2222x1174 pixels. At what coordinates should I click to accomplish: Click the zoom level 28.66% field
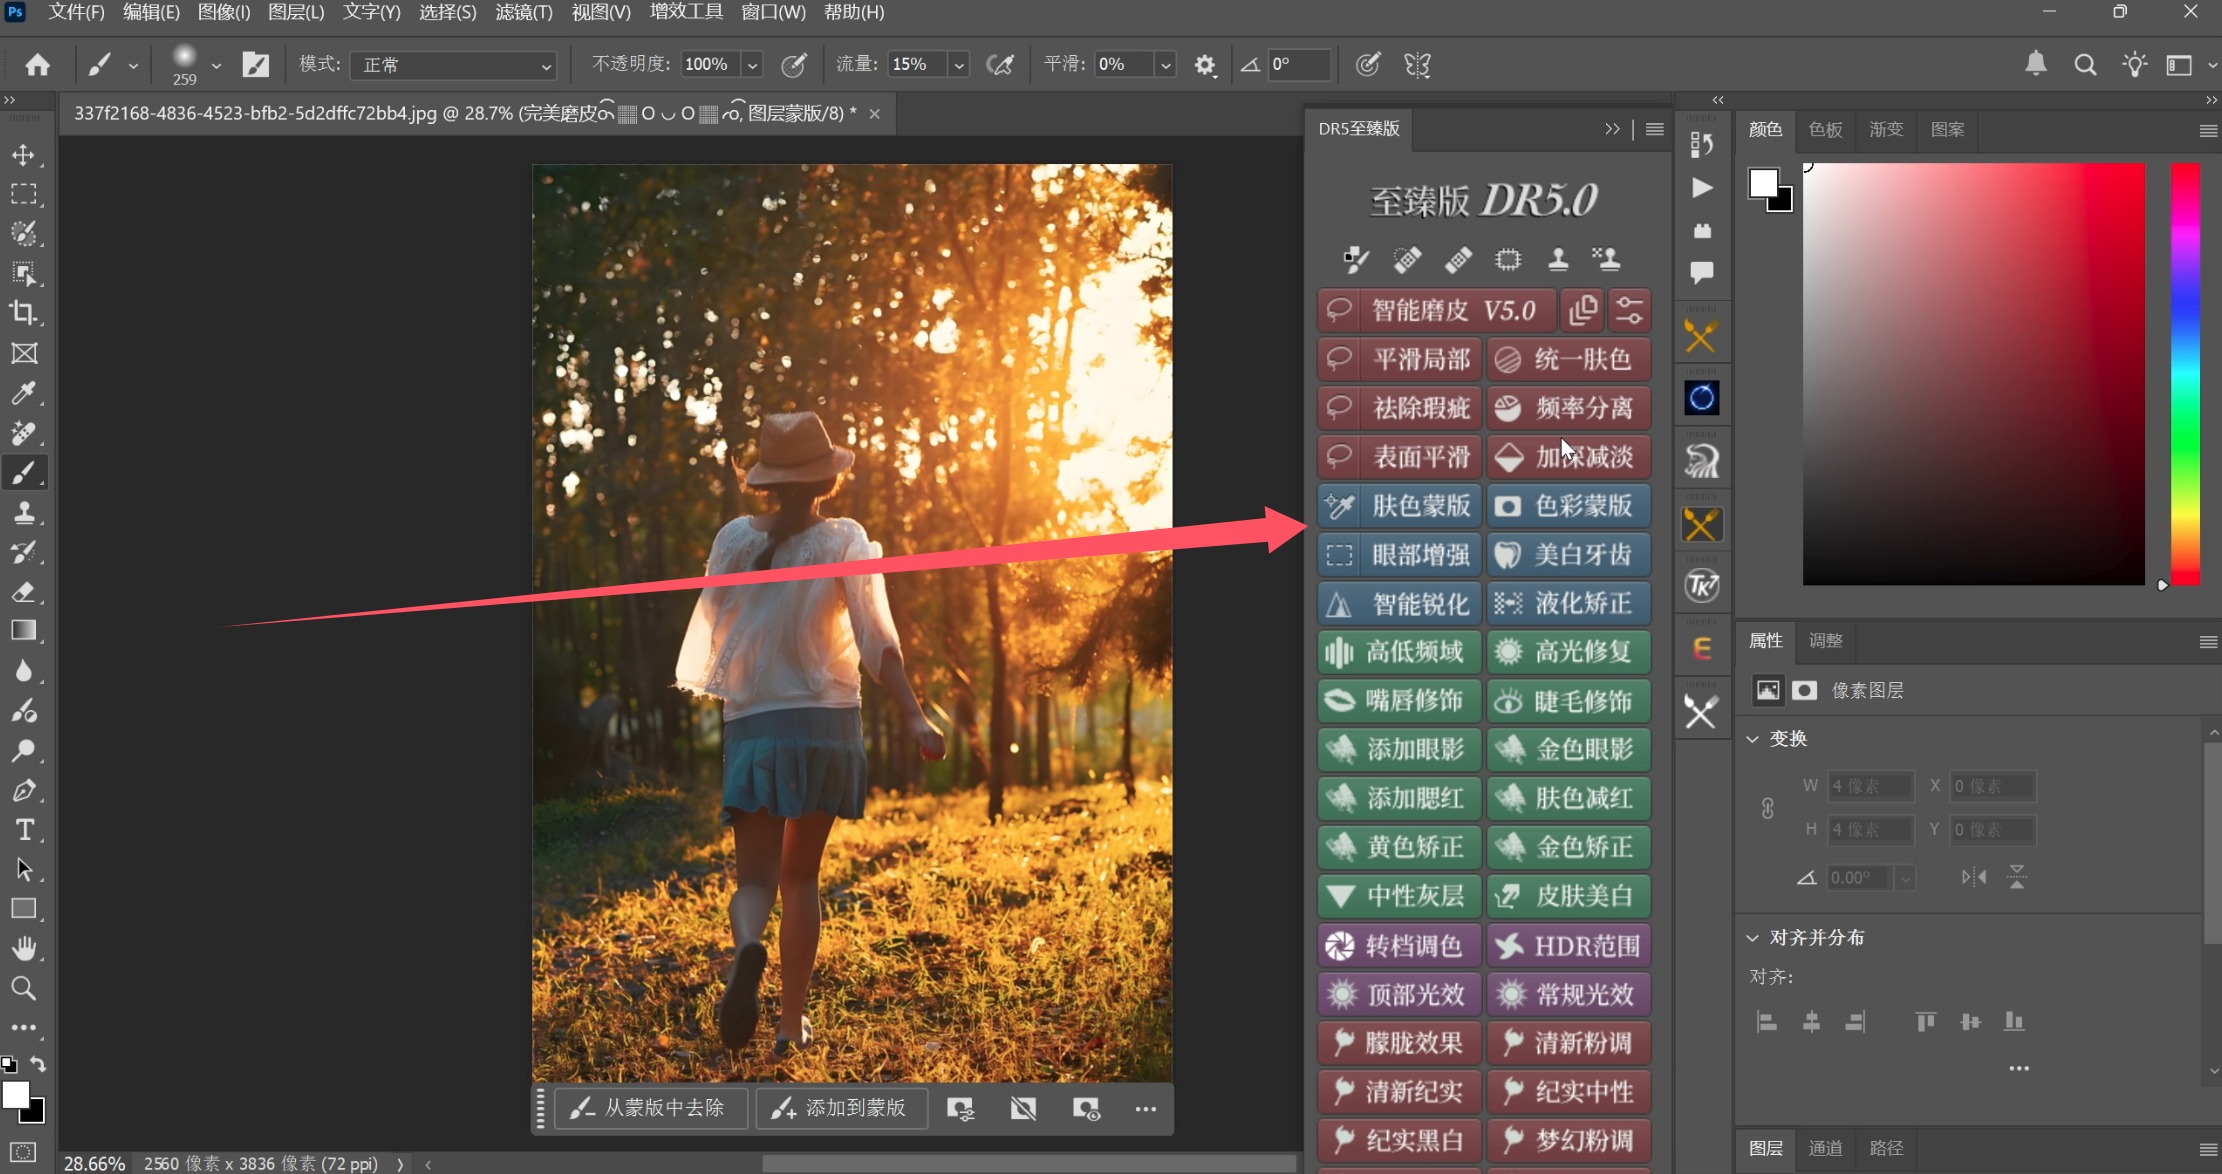[x=94, y=1163]
